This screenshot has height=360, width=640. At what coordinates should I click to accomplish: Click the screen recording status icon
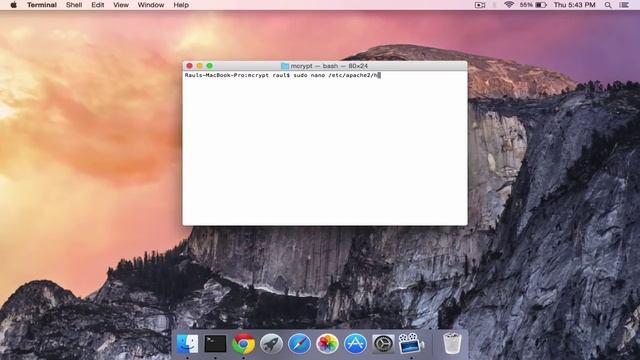click(480, 5)
